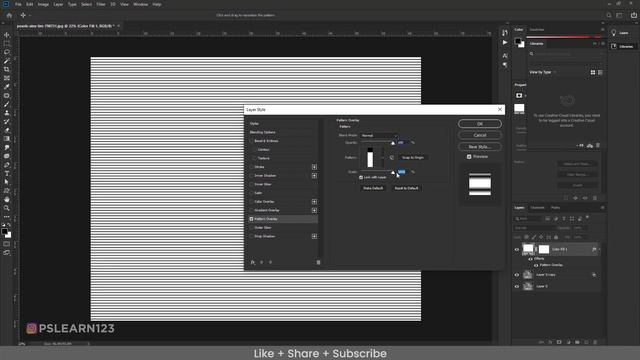Select the Crop tool
The image size is (640, 360).
click(x=7, y=69)
